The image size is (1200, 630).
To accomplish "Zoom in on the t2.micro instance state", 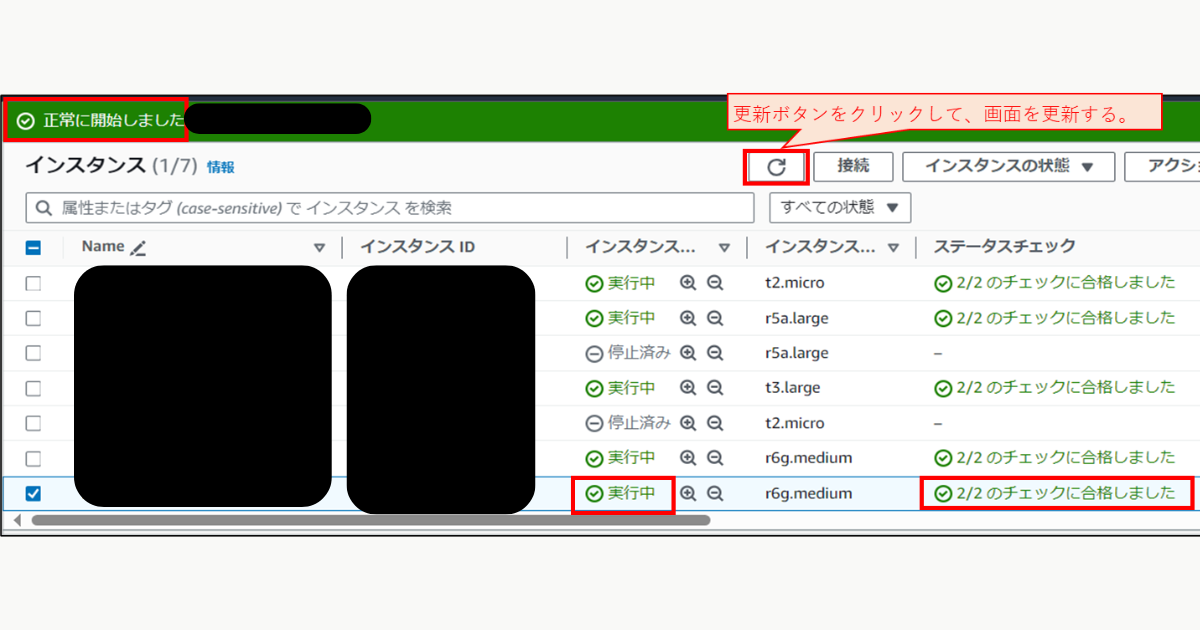I will pos(689,282).
